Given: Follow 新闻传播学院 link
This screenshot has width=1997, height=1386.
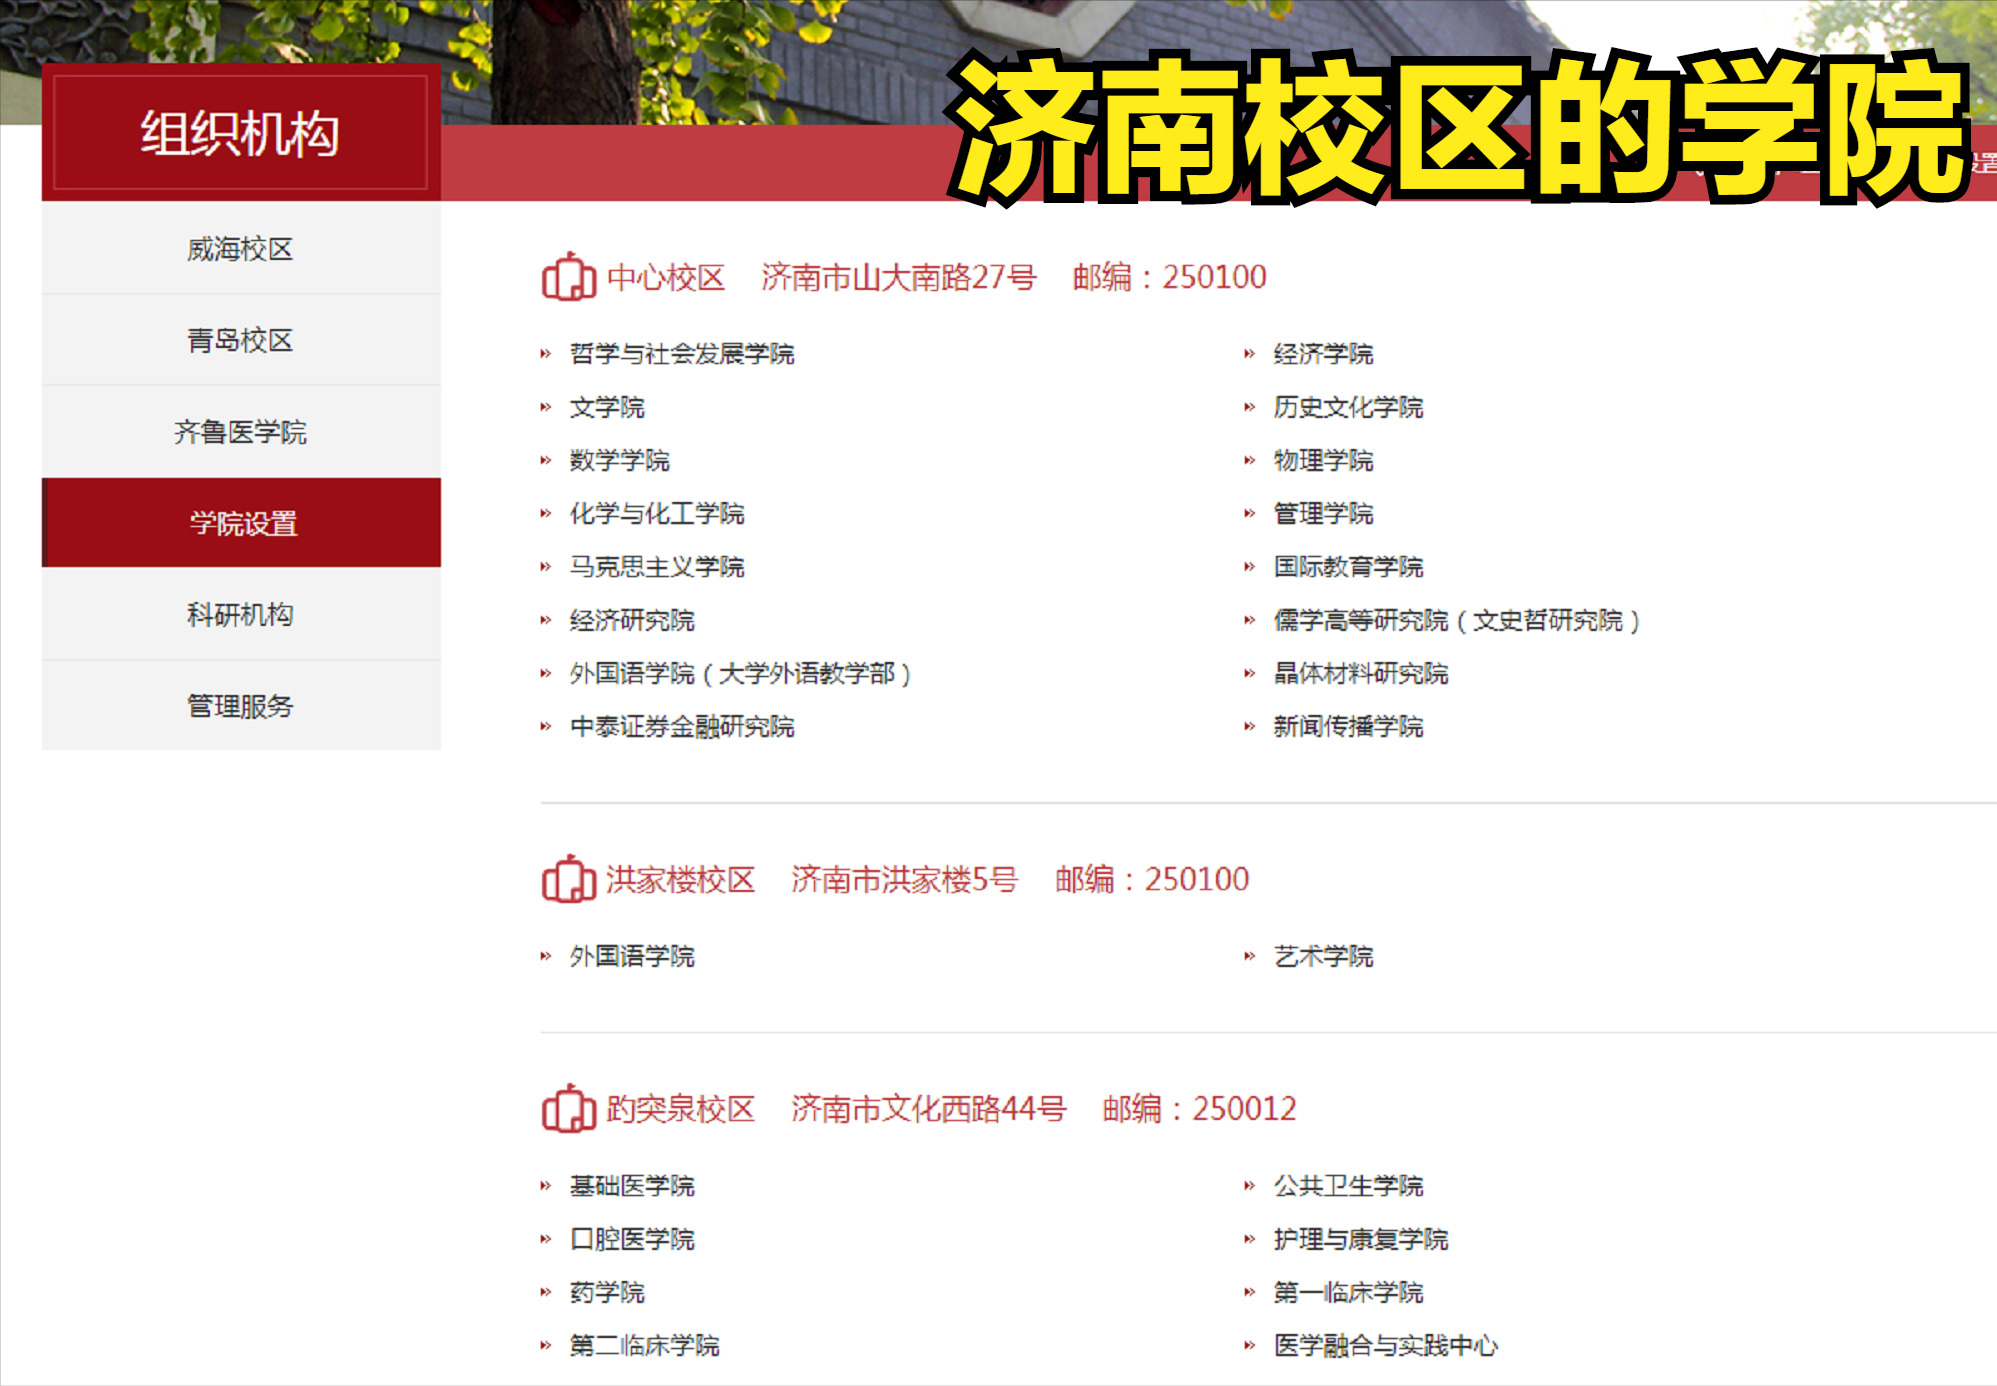Looking at the screenshot, I should [1347, 727].
